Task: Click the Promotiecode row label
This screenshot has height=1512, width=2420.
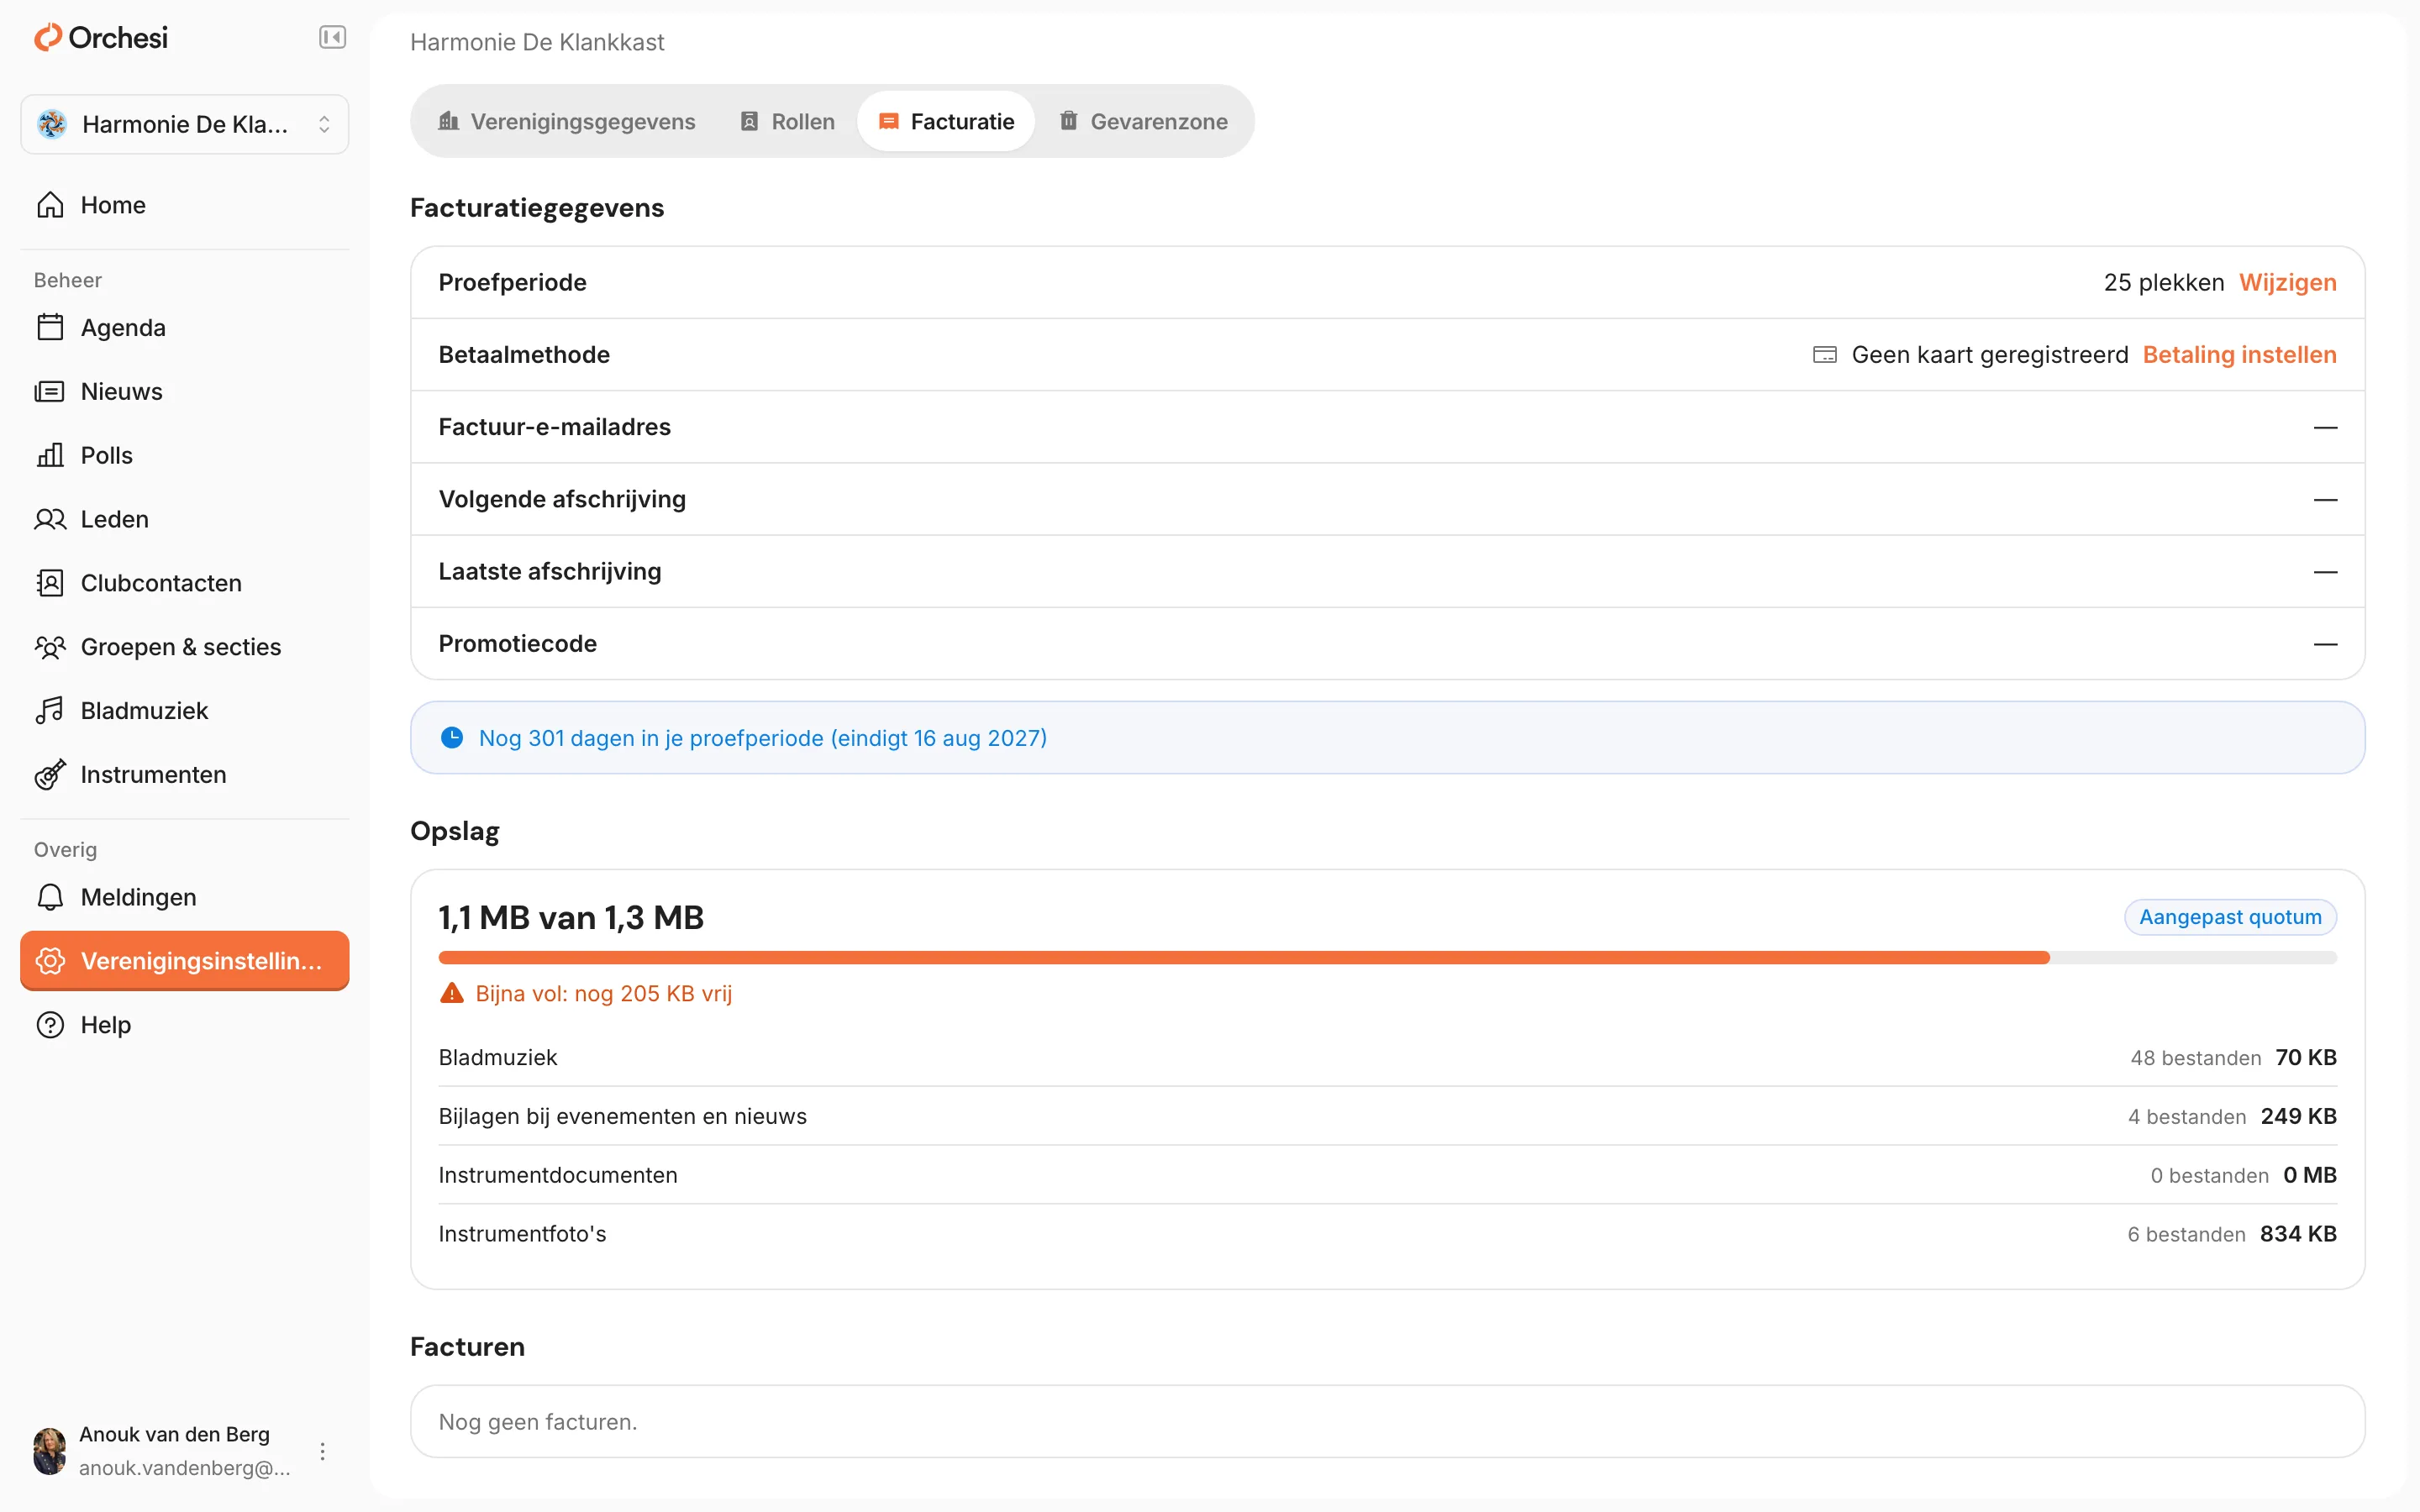Action: pyautogui.click(x=518, y=644)
